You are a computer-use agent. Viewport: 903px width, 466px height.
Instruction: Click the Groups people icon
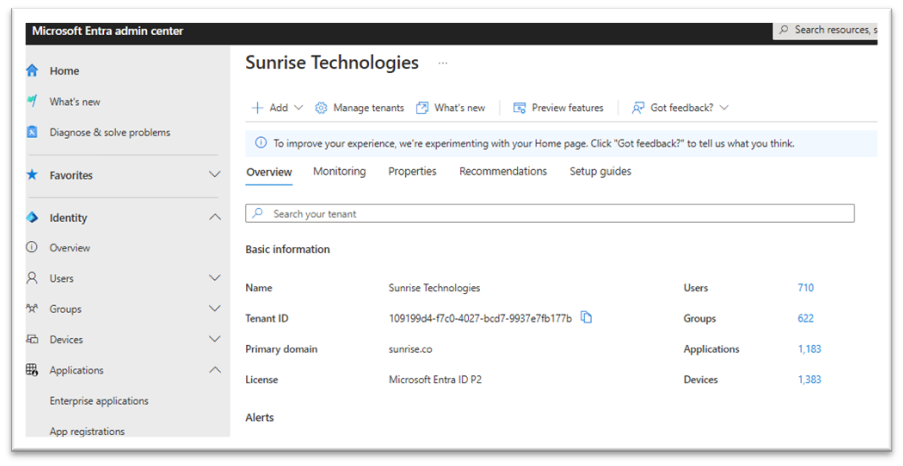[32, 308]
